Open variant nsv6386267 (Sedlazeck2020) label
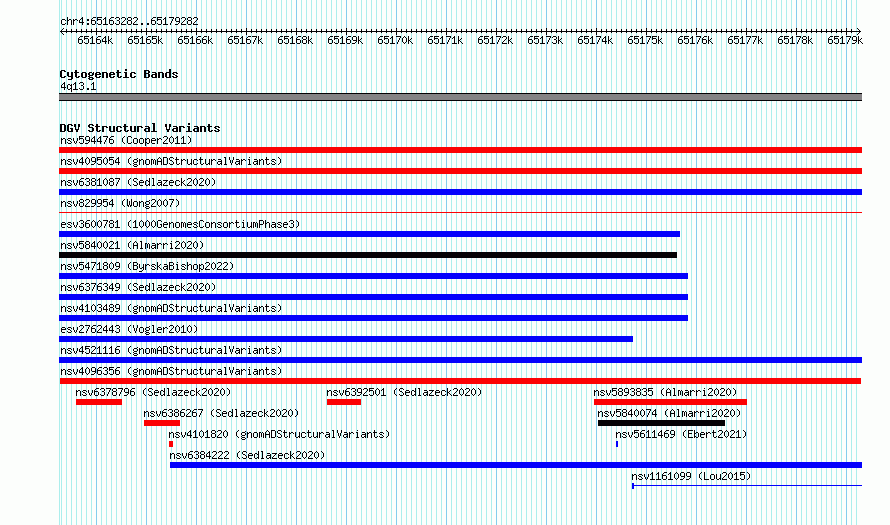 [x=221, y=413]
